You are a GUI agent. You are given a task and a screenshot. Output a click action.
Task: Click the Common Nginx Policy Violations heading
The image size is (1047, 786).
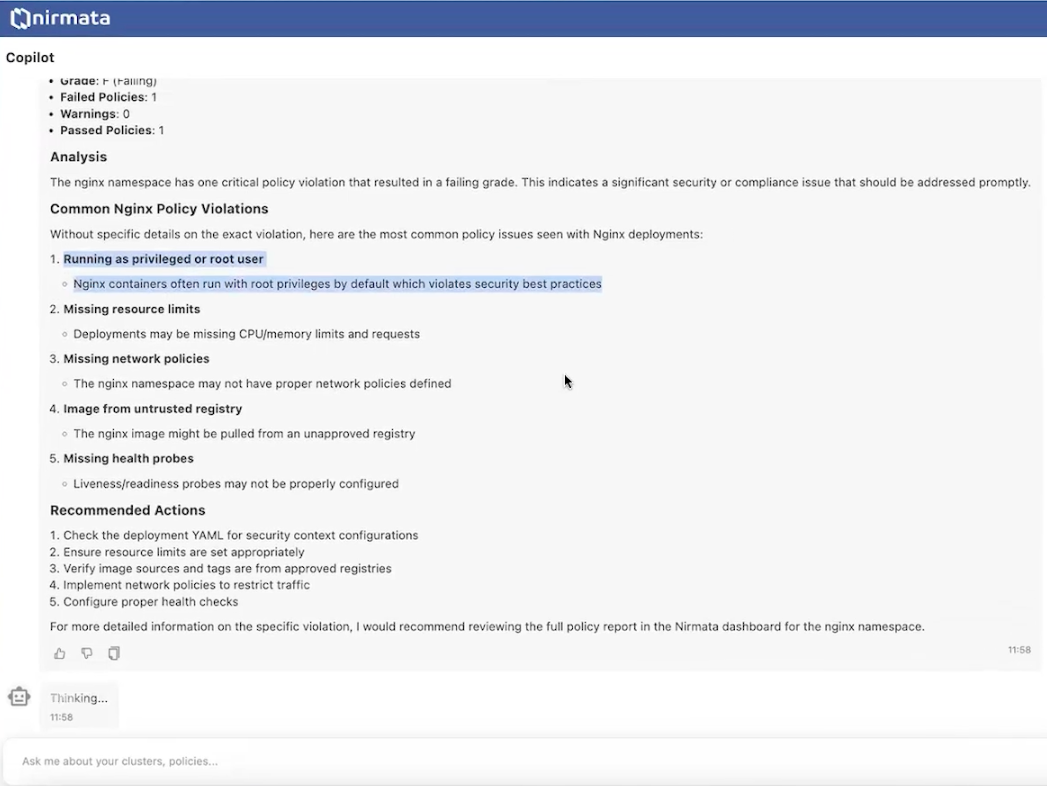pyautogui.click(x=159, y=208)
